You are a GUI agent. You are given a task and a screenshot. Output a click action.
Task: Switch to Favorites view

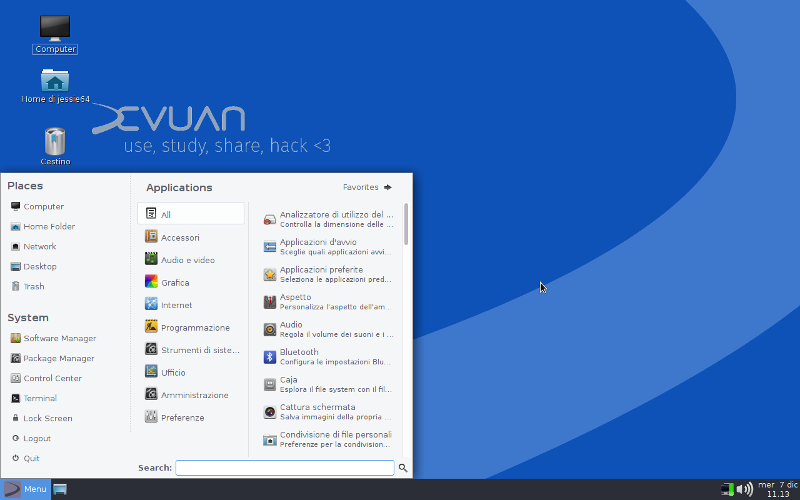(367, 187)
